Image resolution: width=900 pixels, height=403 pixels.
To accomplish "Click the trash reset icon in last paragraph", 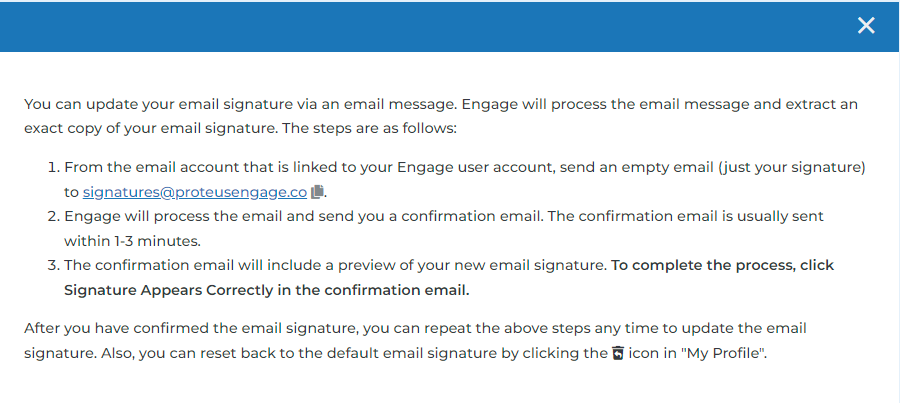I will (618, 353).
